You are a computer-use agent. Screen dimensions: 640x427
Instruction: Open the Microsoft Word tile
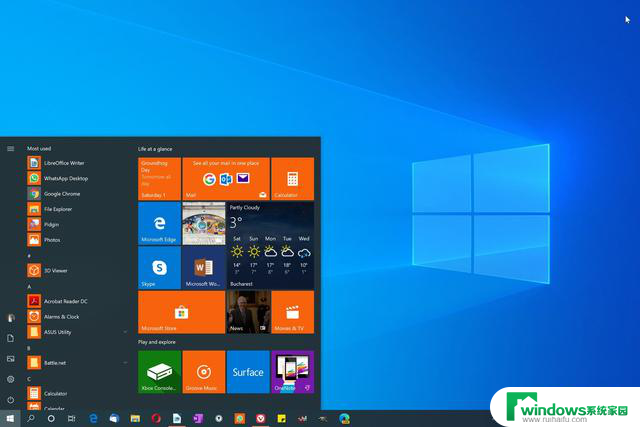tap(204, 268)
